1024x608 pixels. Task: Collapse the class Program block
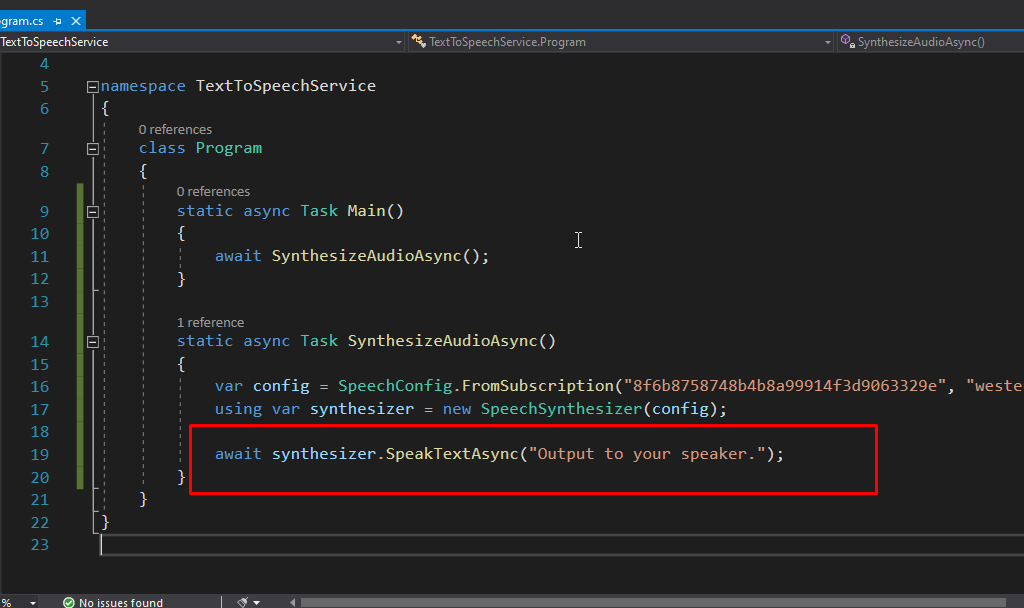(93, 148)
